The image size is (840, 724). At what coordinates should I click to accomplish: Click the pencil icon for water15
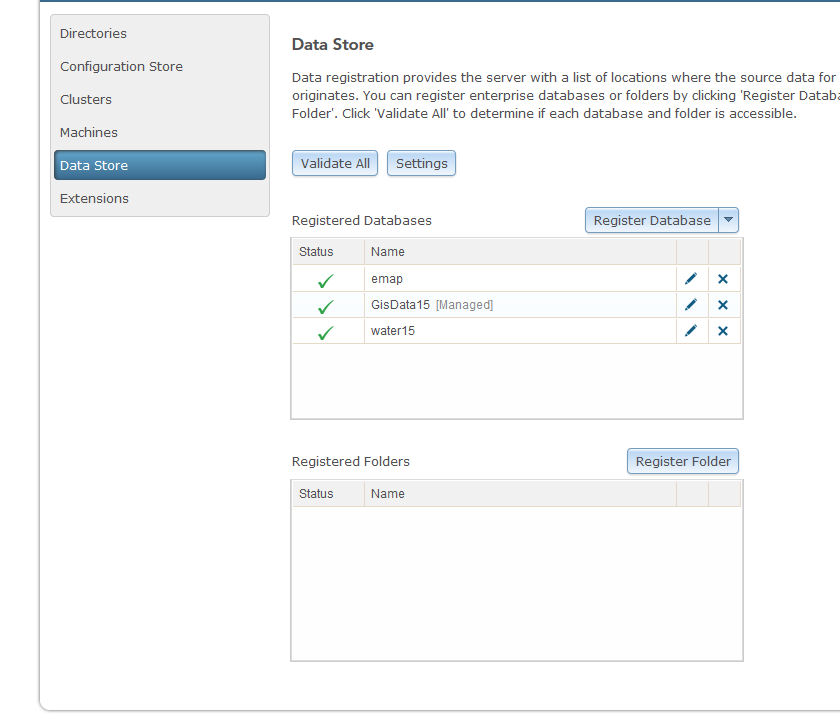[x=691, y=331]
